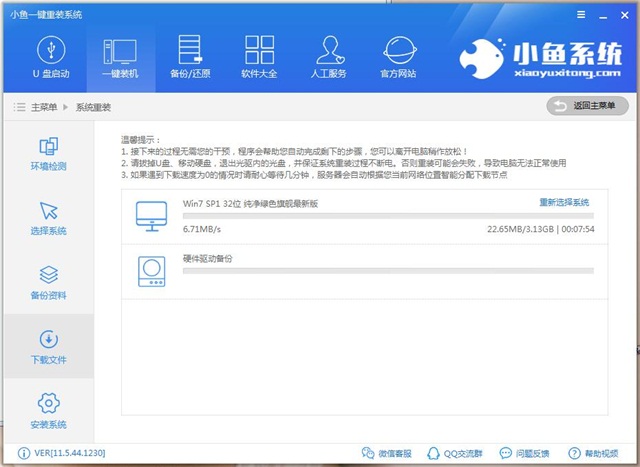Screen dimensions: 640x467
Task: Switch to the 软件大全 tab
Action: pyautogui.click(x=260, y=58)
